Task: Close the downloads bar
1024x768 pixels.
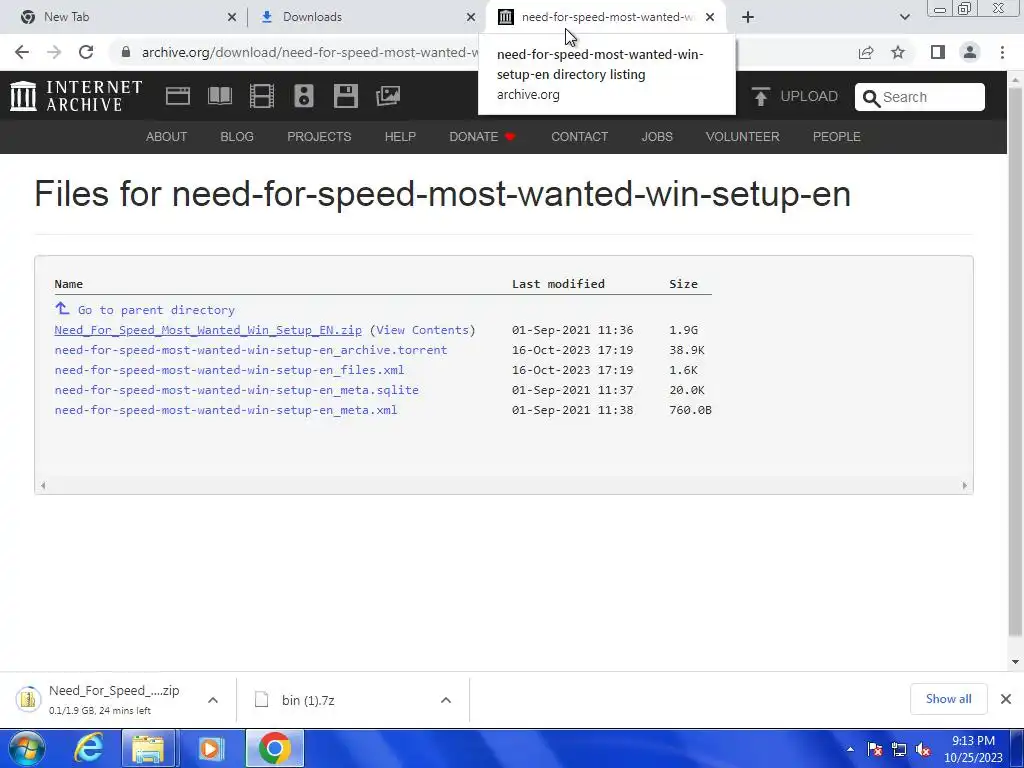Action: pos(1006,699)
